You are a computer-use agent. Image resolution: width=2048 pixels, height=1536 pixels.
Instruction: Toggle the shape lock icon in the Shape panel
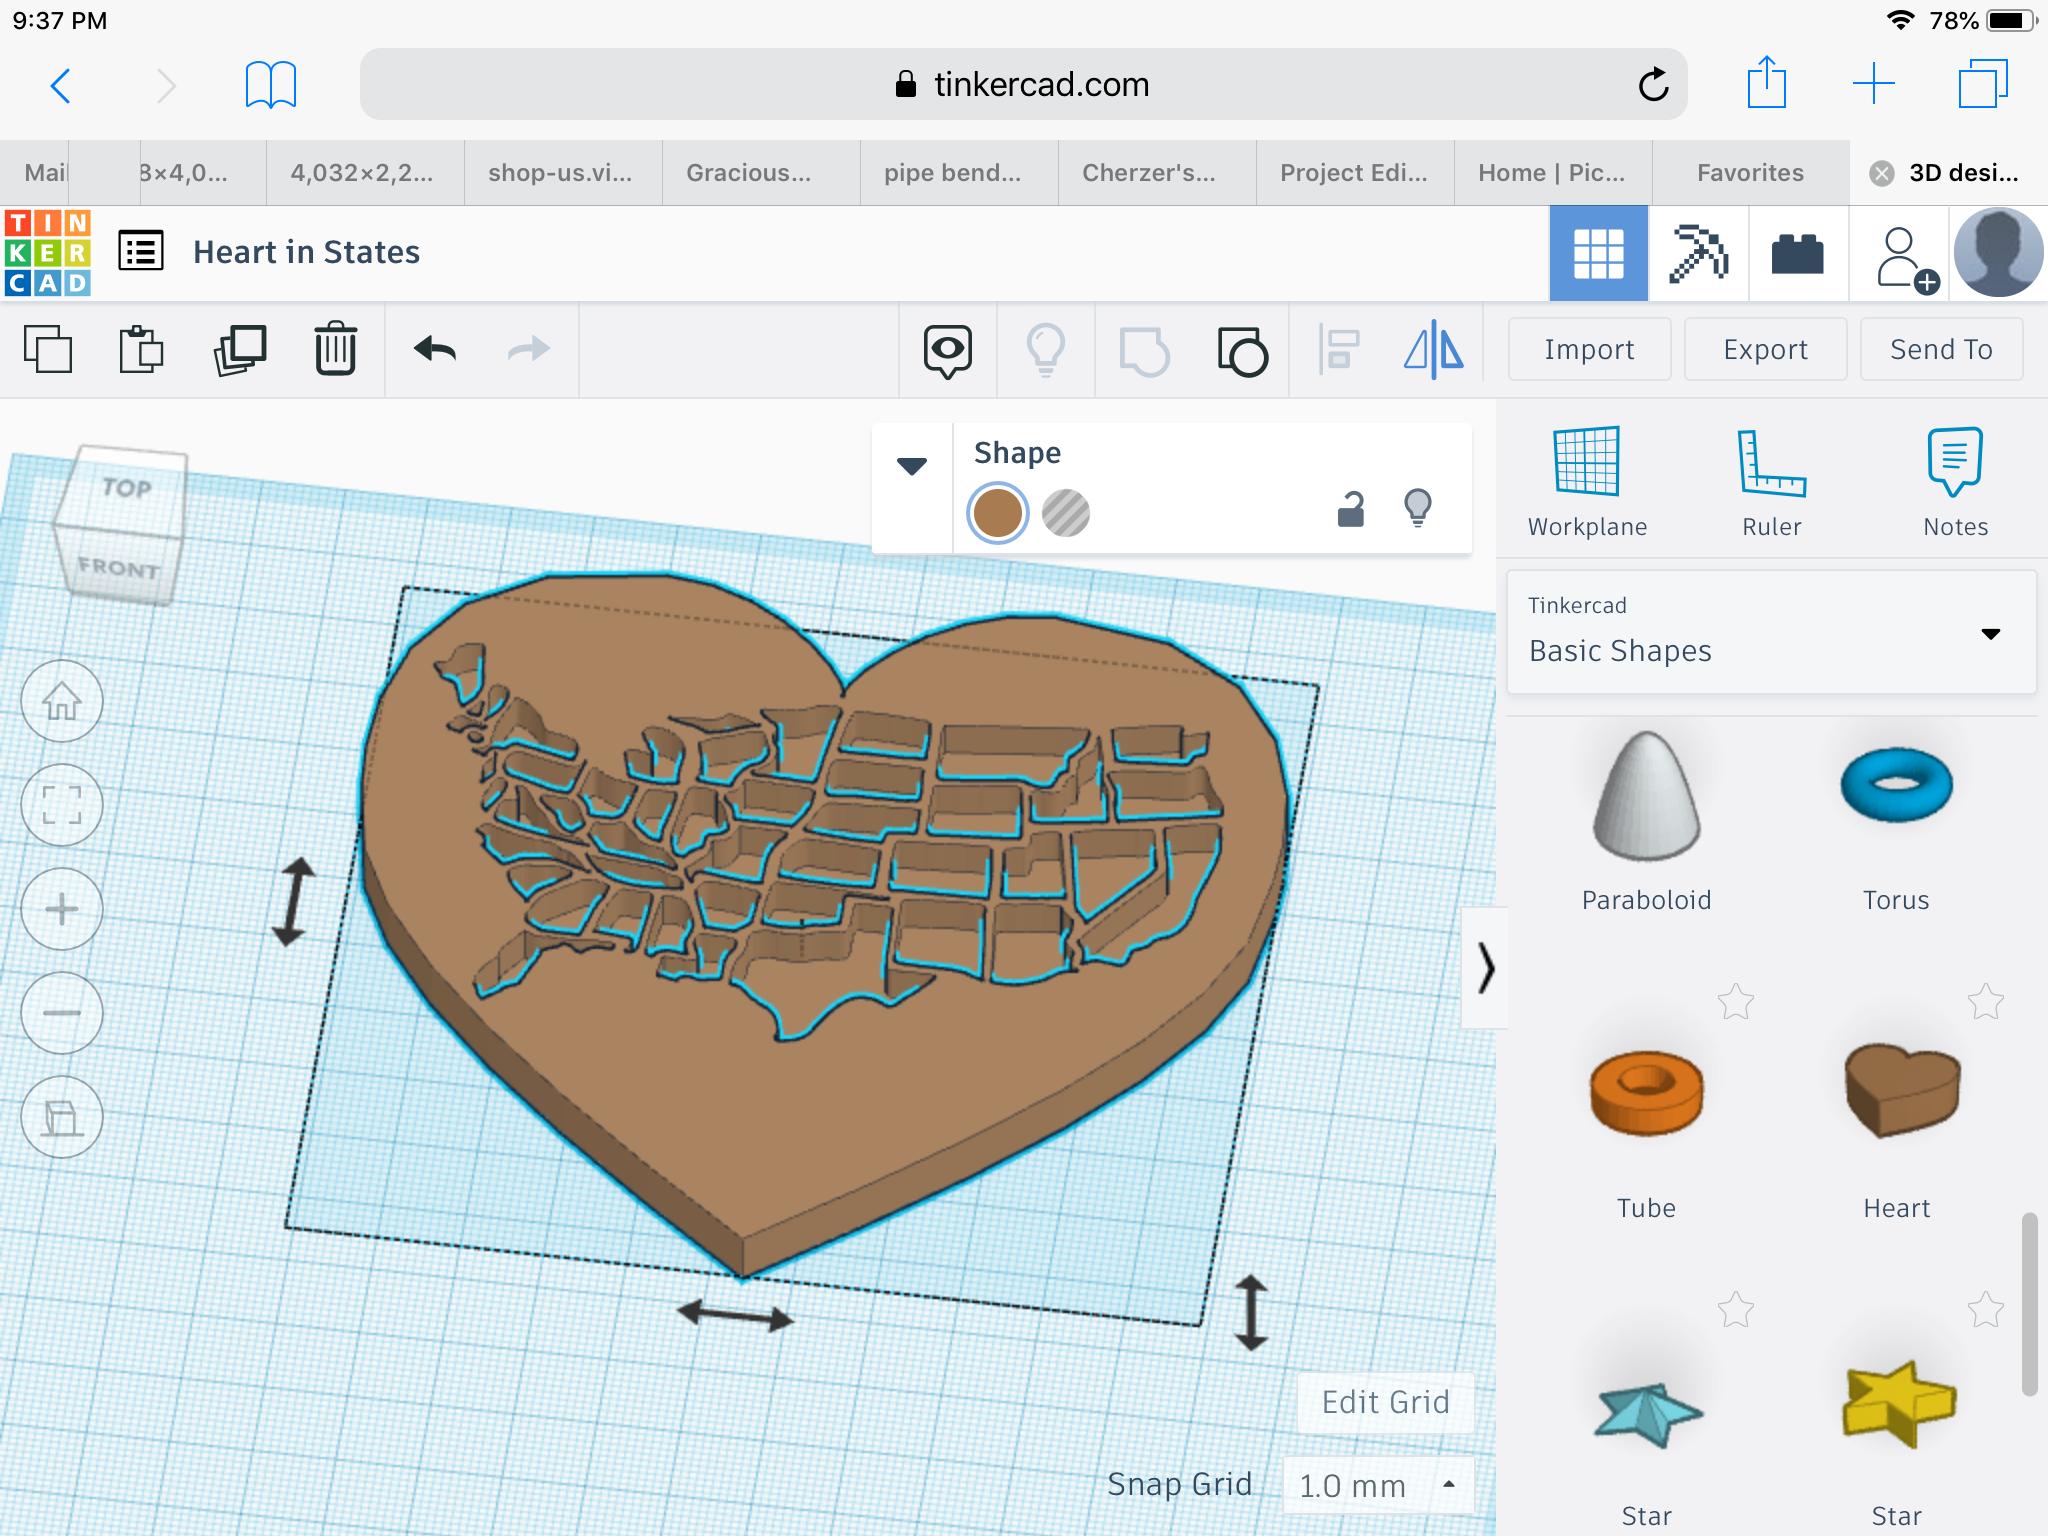coord(1351,509)
